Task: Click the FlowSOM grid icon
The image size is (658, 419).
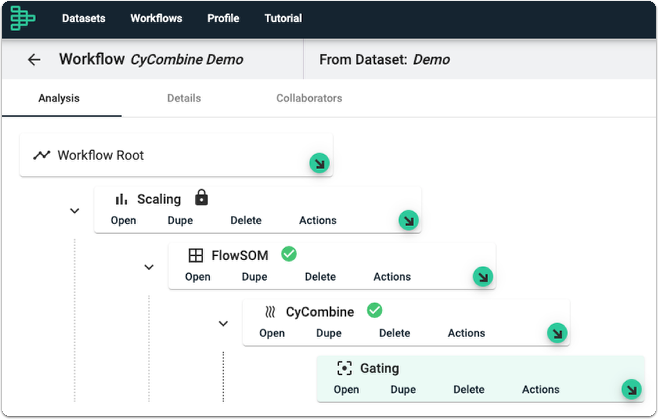Action: pyautogui.click(x=196, y=255)
